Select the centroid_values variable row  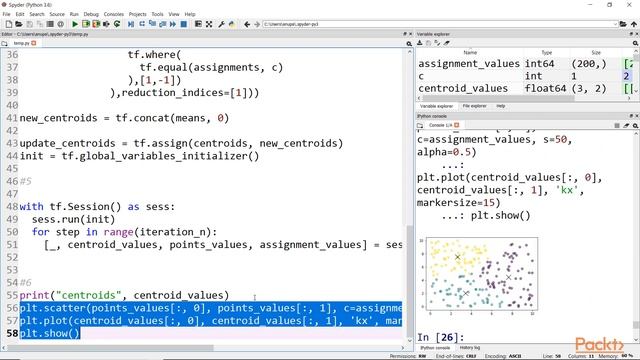[525, 89]
